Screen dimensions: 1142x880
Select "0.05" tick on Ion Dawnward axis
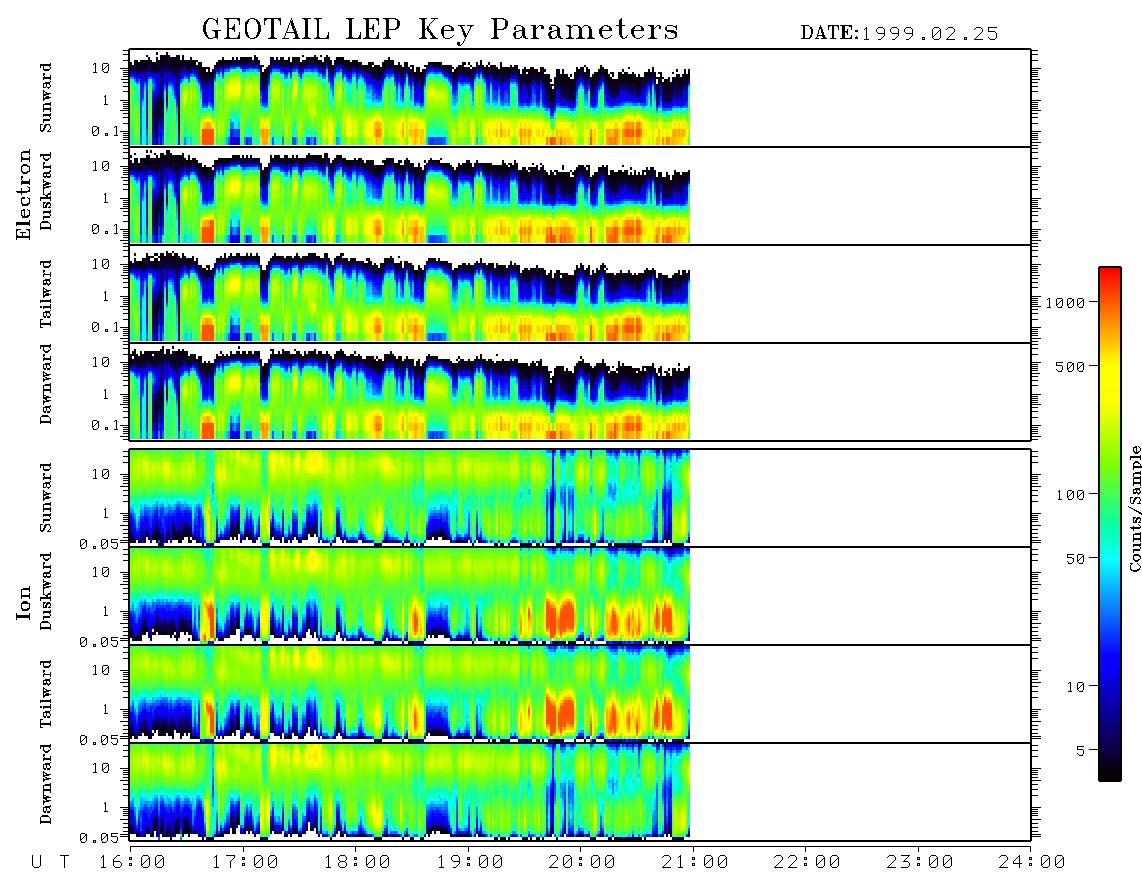[99, 838]
